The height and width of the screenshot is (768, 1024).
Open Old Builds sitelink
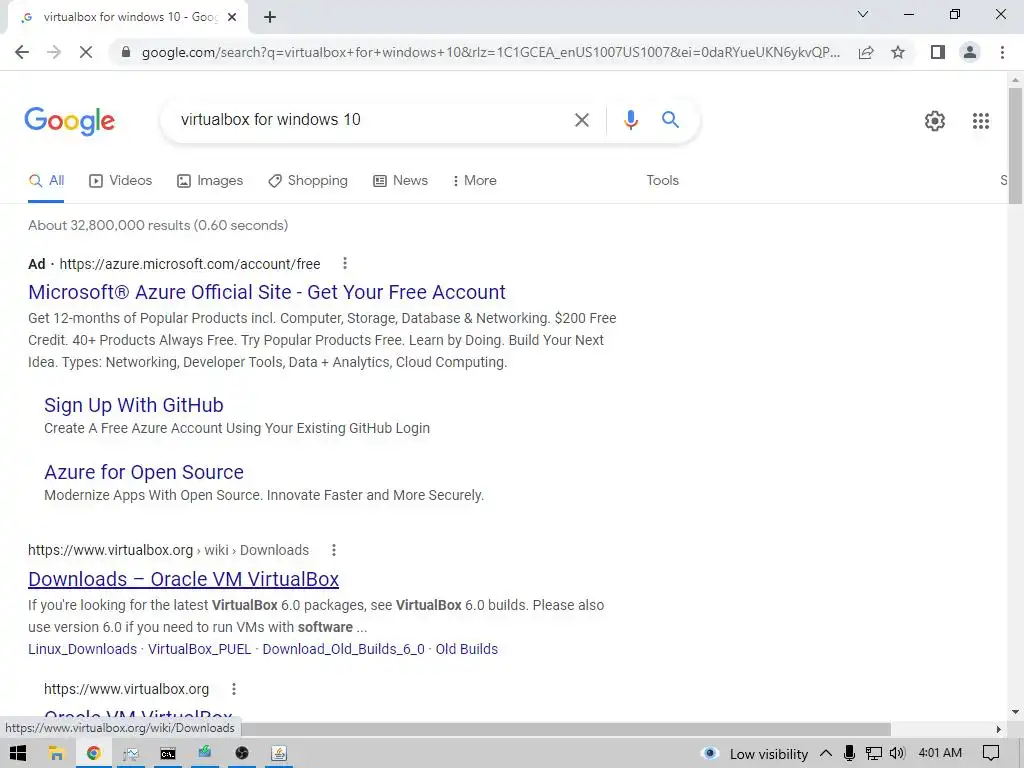pos(467,649)
